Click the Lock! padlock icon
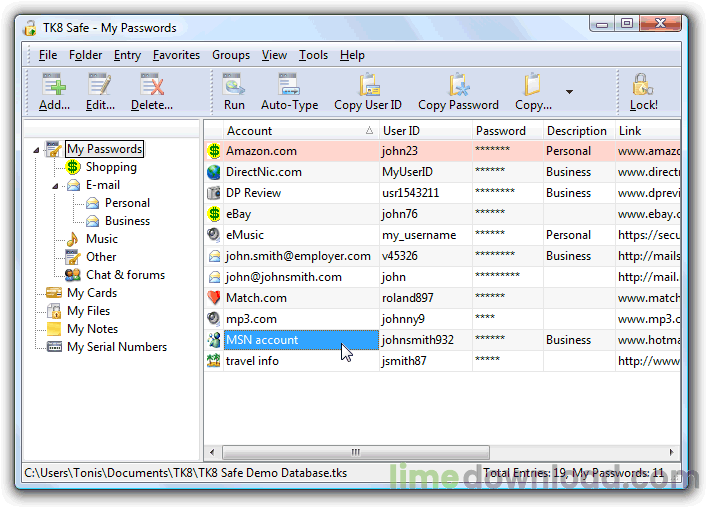The height and width of the screenshot is (508, 707). pos(643,84)
